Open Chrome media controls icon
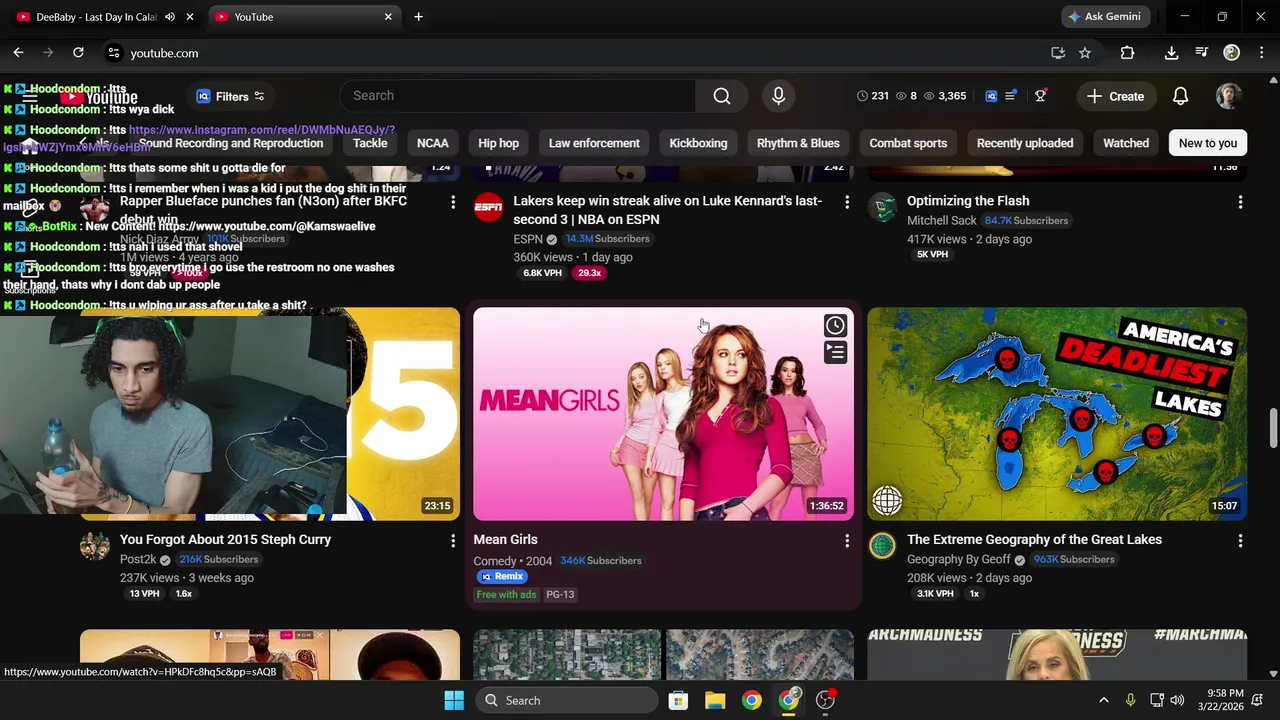 (x=1202, y=53)
